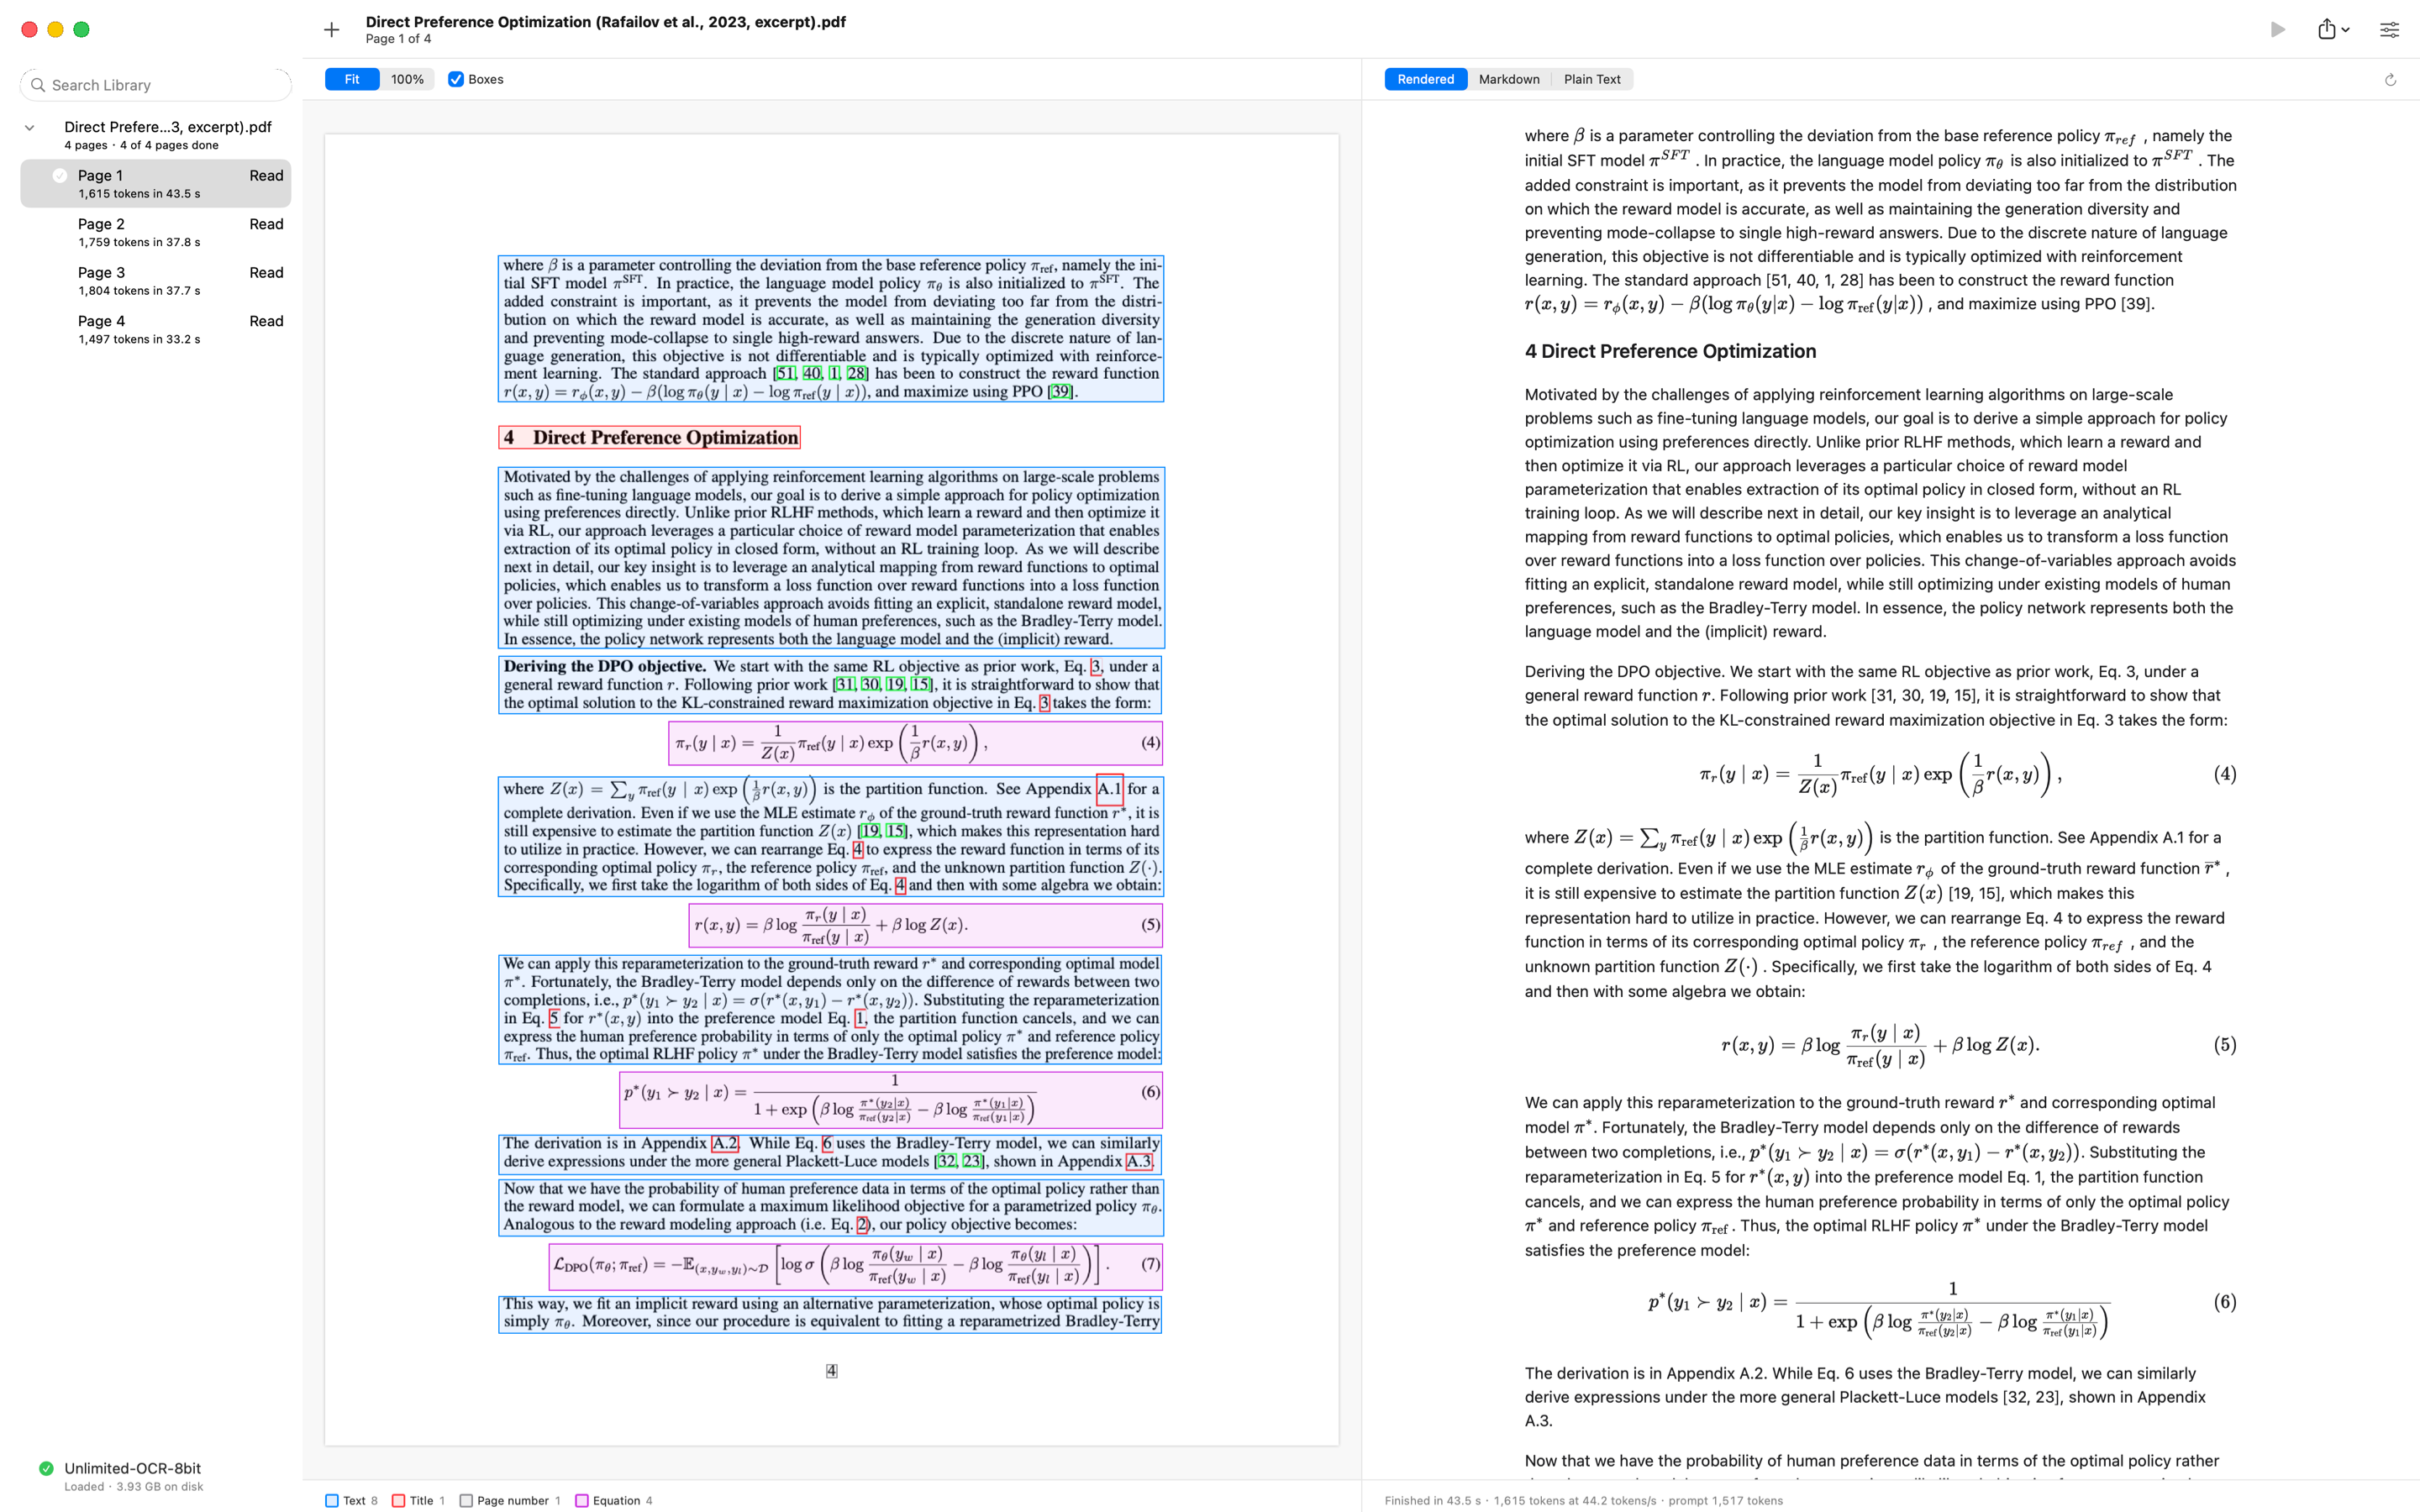Select the Page 1 row in sidebar
Viewport: 2420px width, 1512px height.
click(156, 184)
